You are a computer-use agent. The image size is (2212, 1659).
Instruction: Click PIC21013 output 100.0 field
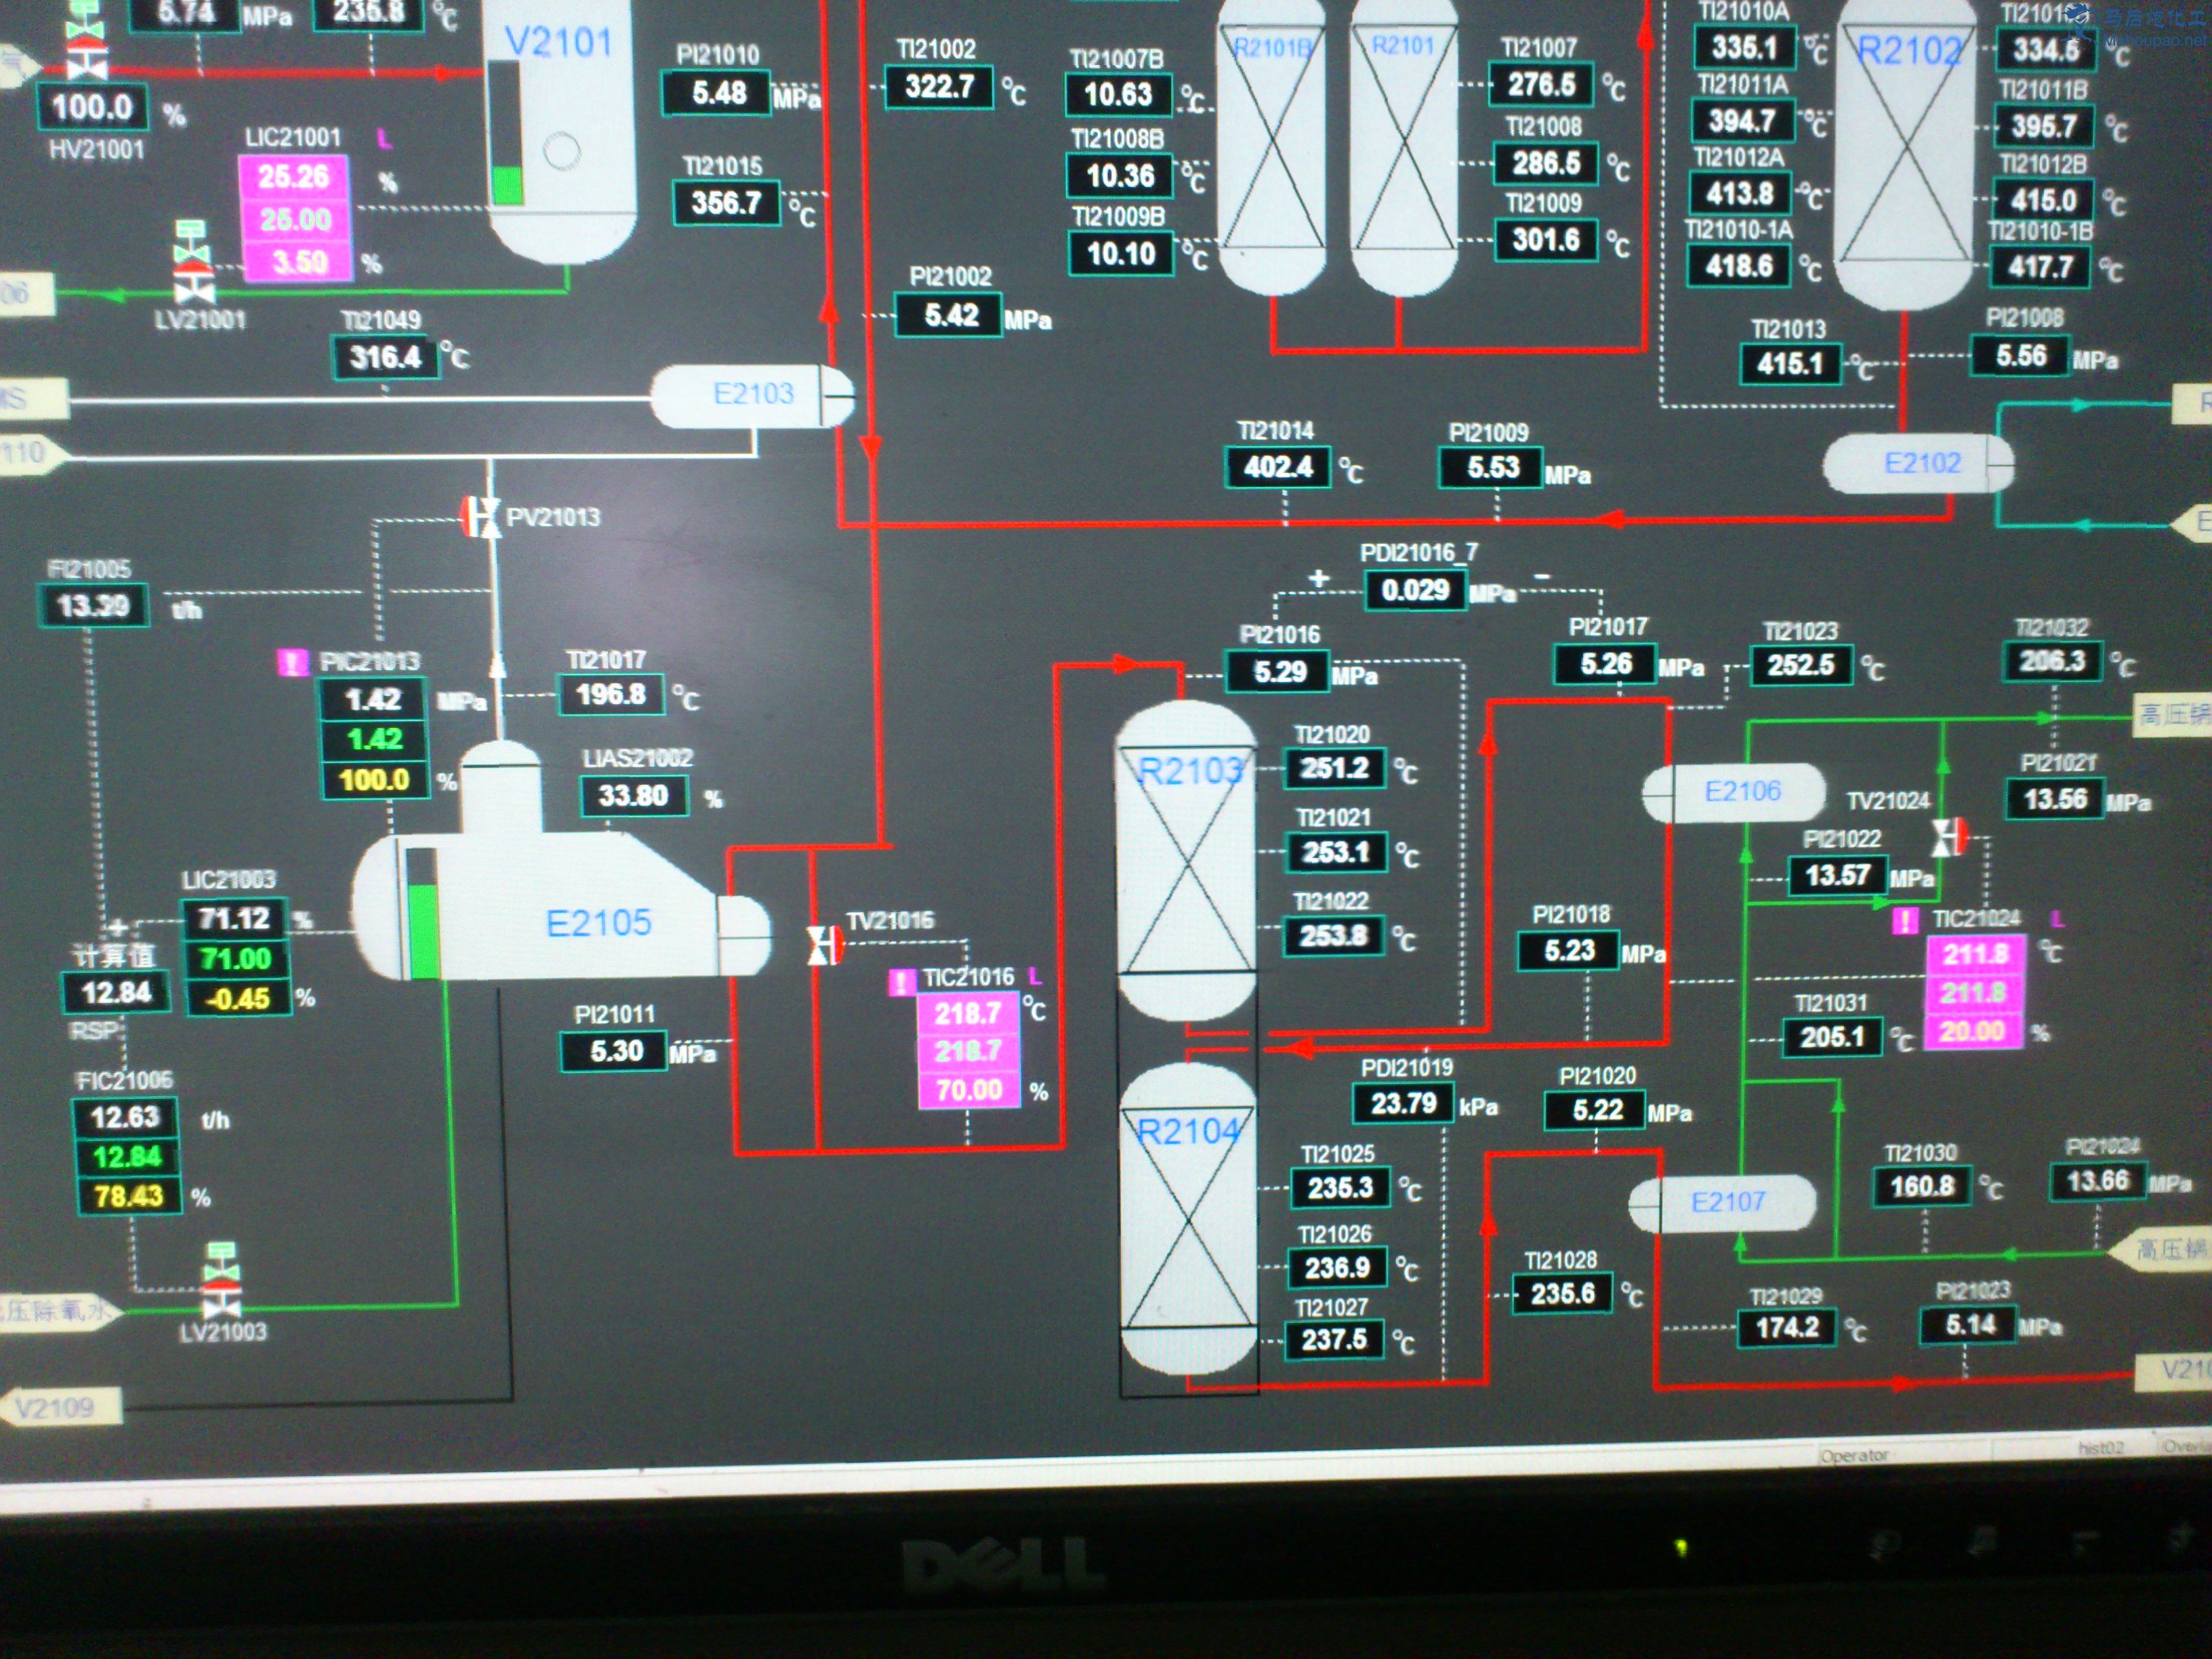point(374,780)
